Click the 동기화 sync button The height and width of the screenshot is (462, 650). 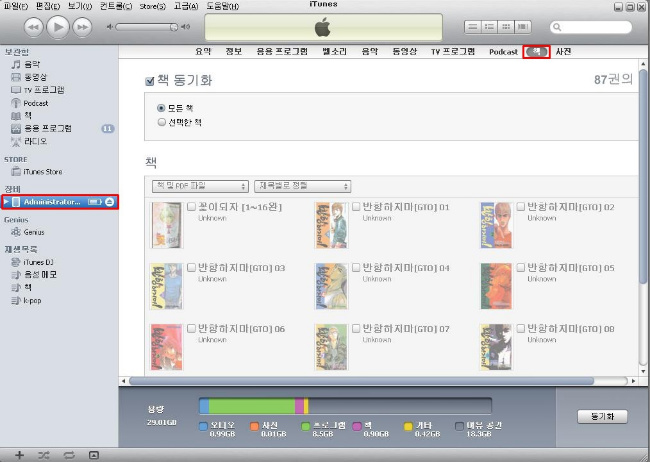point(602,416)
